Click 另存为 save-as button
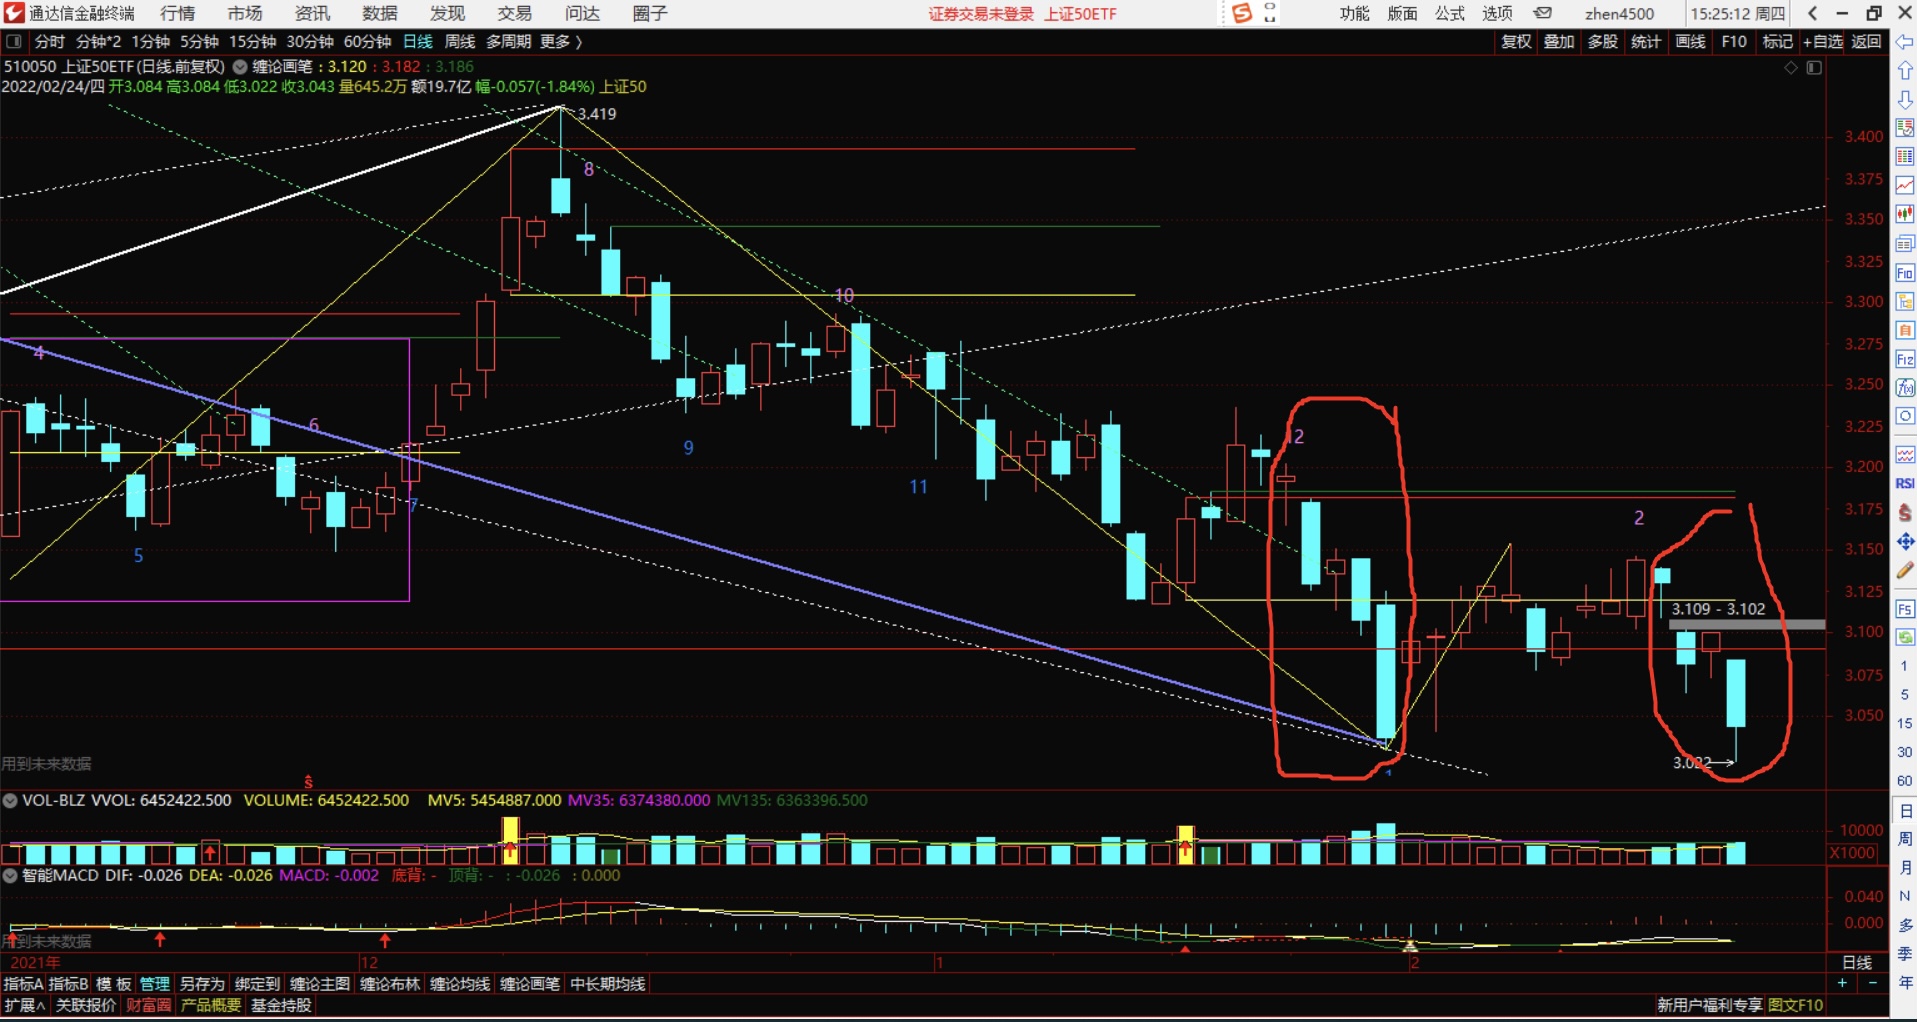The image size is (1917, 1022). pos(203,984)
